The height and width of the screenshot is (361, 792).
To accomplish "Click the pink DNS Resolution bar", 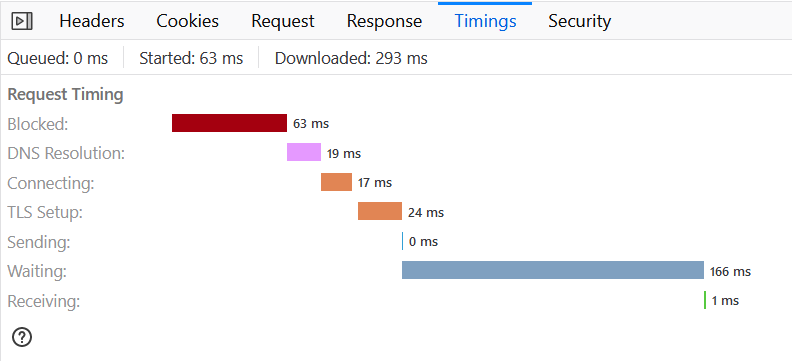I will (304, 152).
